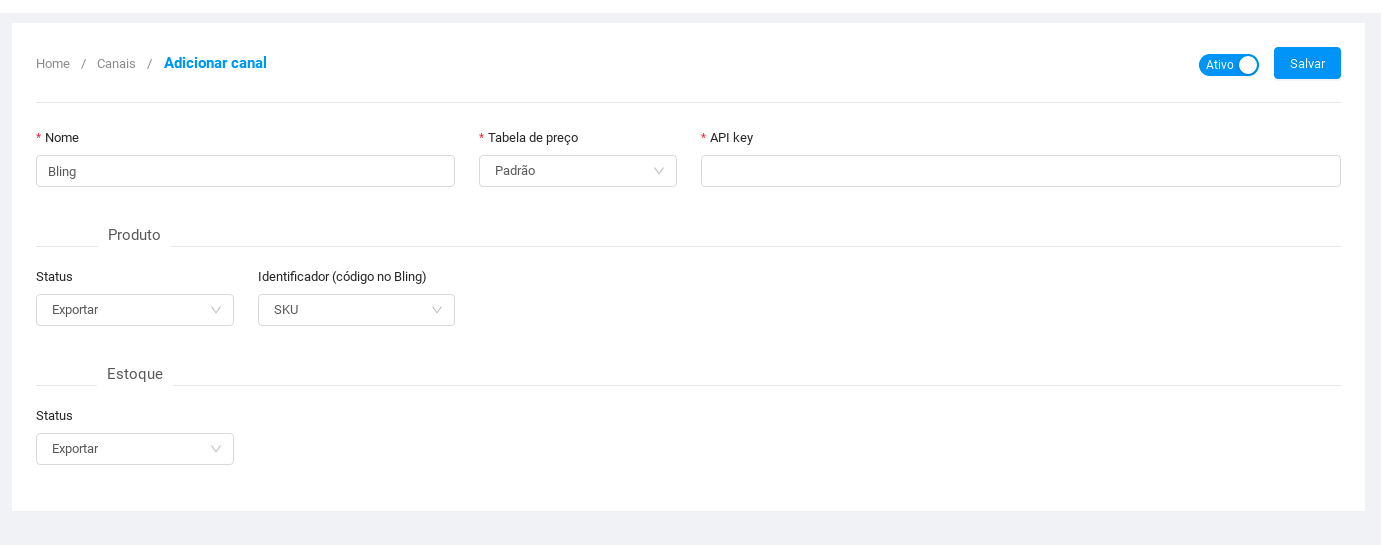This screenshot has height=545, width=1388.
Task: Click into the API key field
Action: pos(1020,171)
